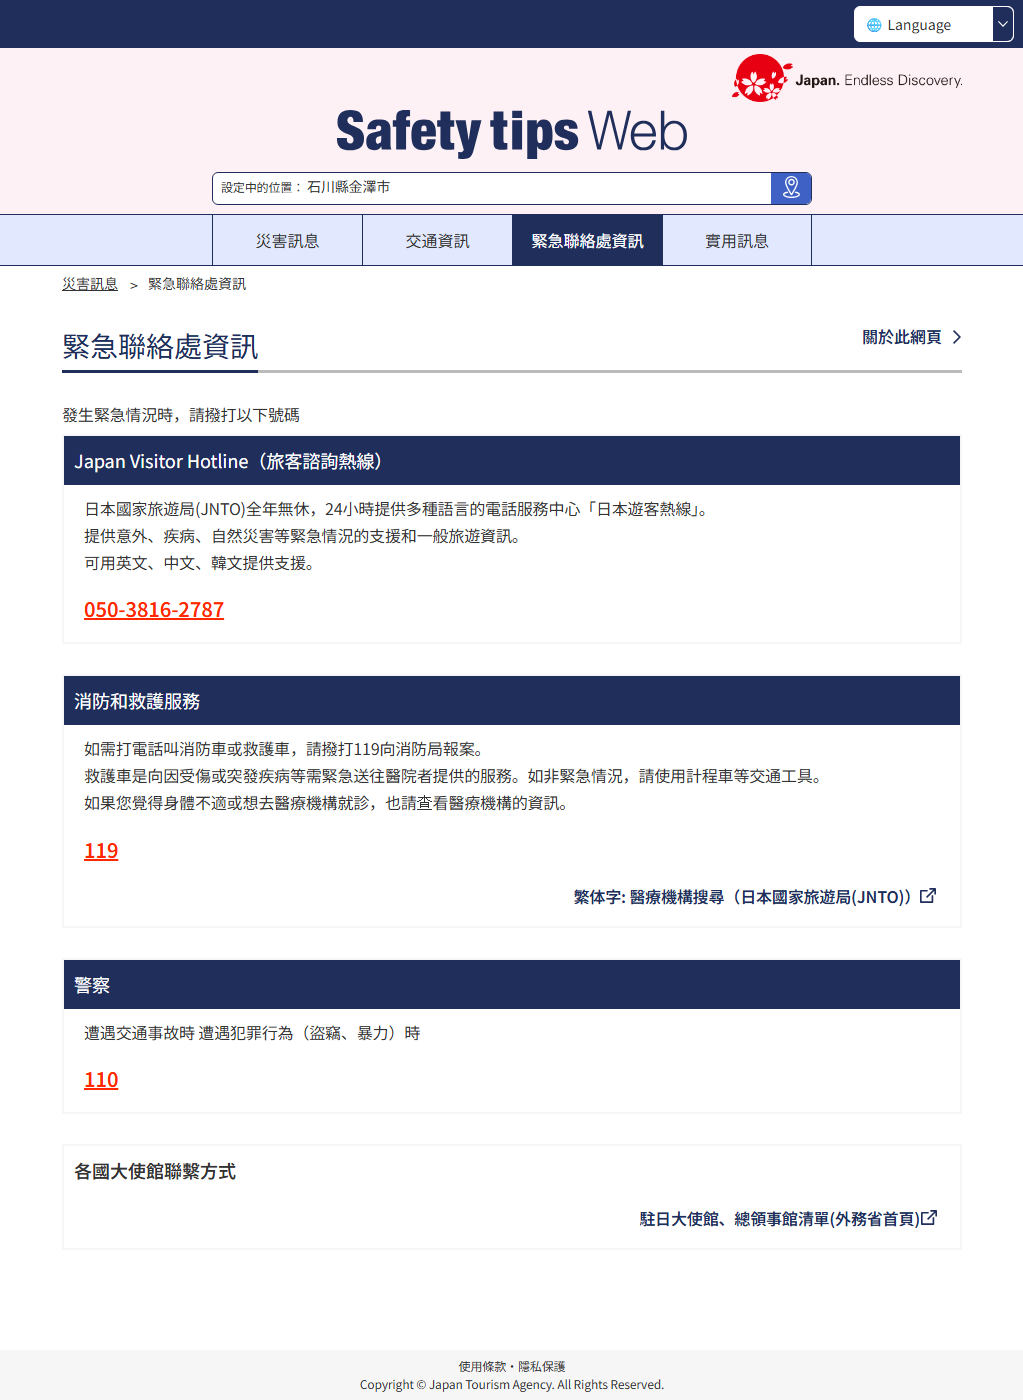Click external link icon after embassy list
Viewport: 1023px width, 1400px height.
[x=929, y=1218]
